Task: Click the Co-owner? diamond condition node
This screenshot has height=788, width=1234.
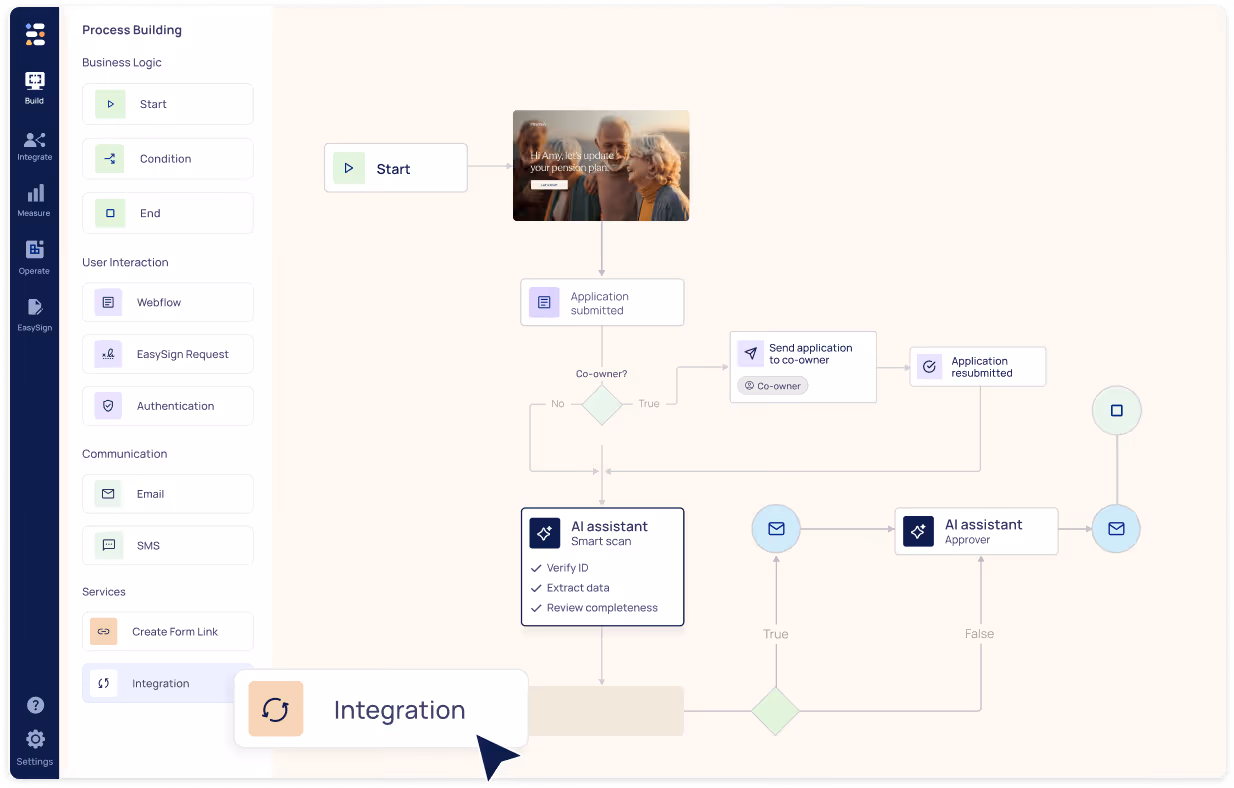Action: pyautogui.click(x=602, y=404)
